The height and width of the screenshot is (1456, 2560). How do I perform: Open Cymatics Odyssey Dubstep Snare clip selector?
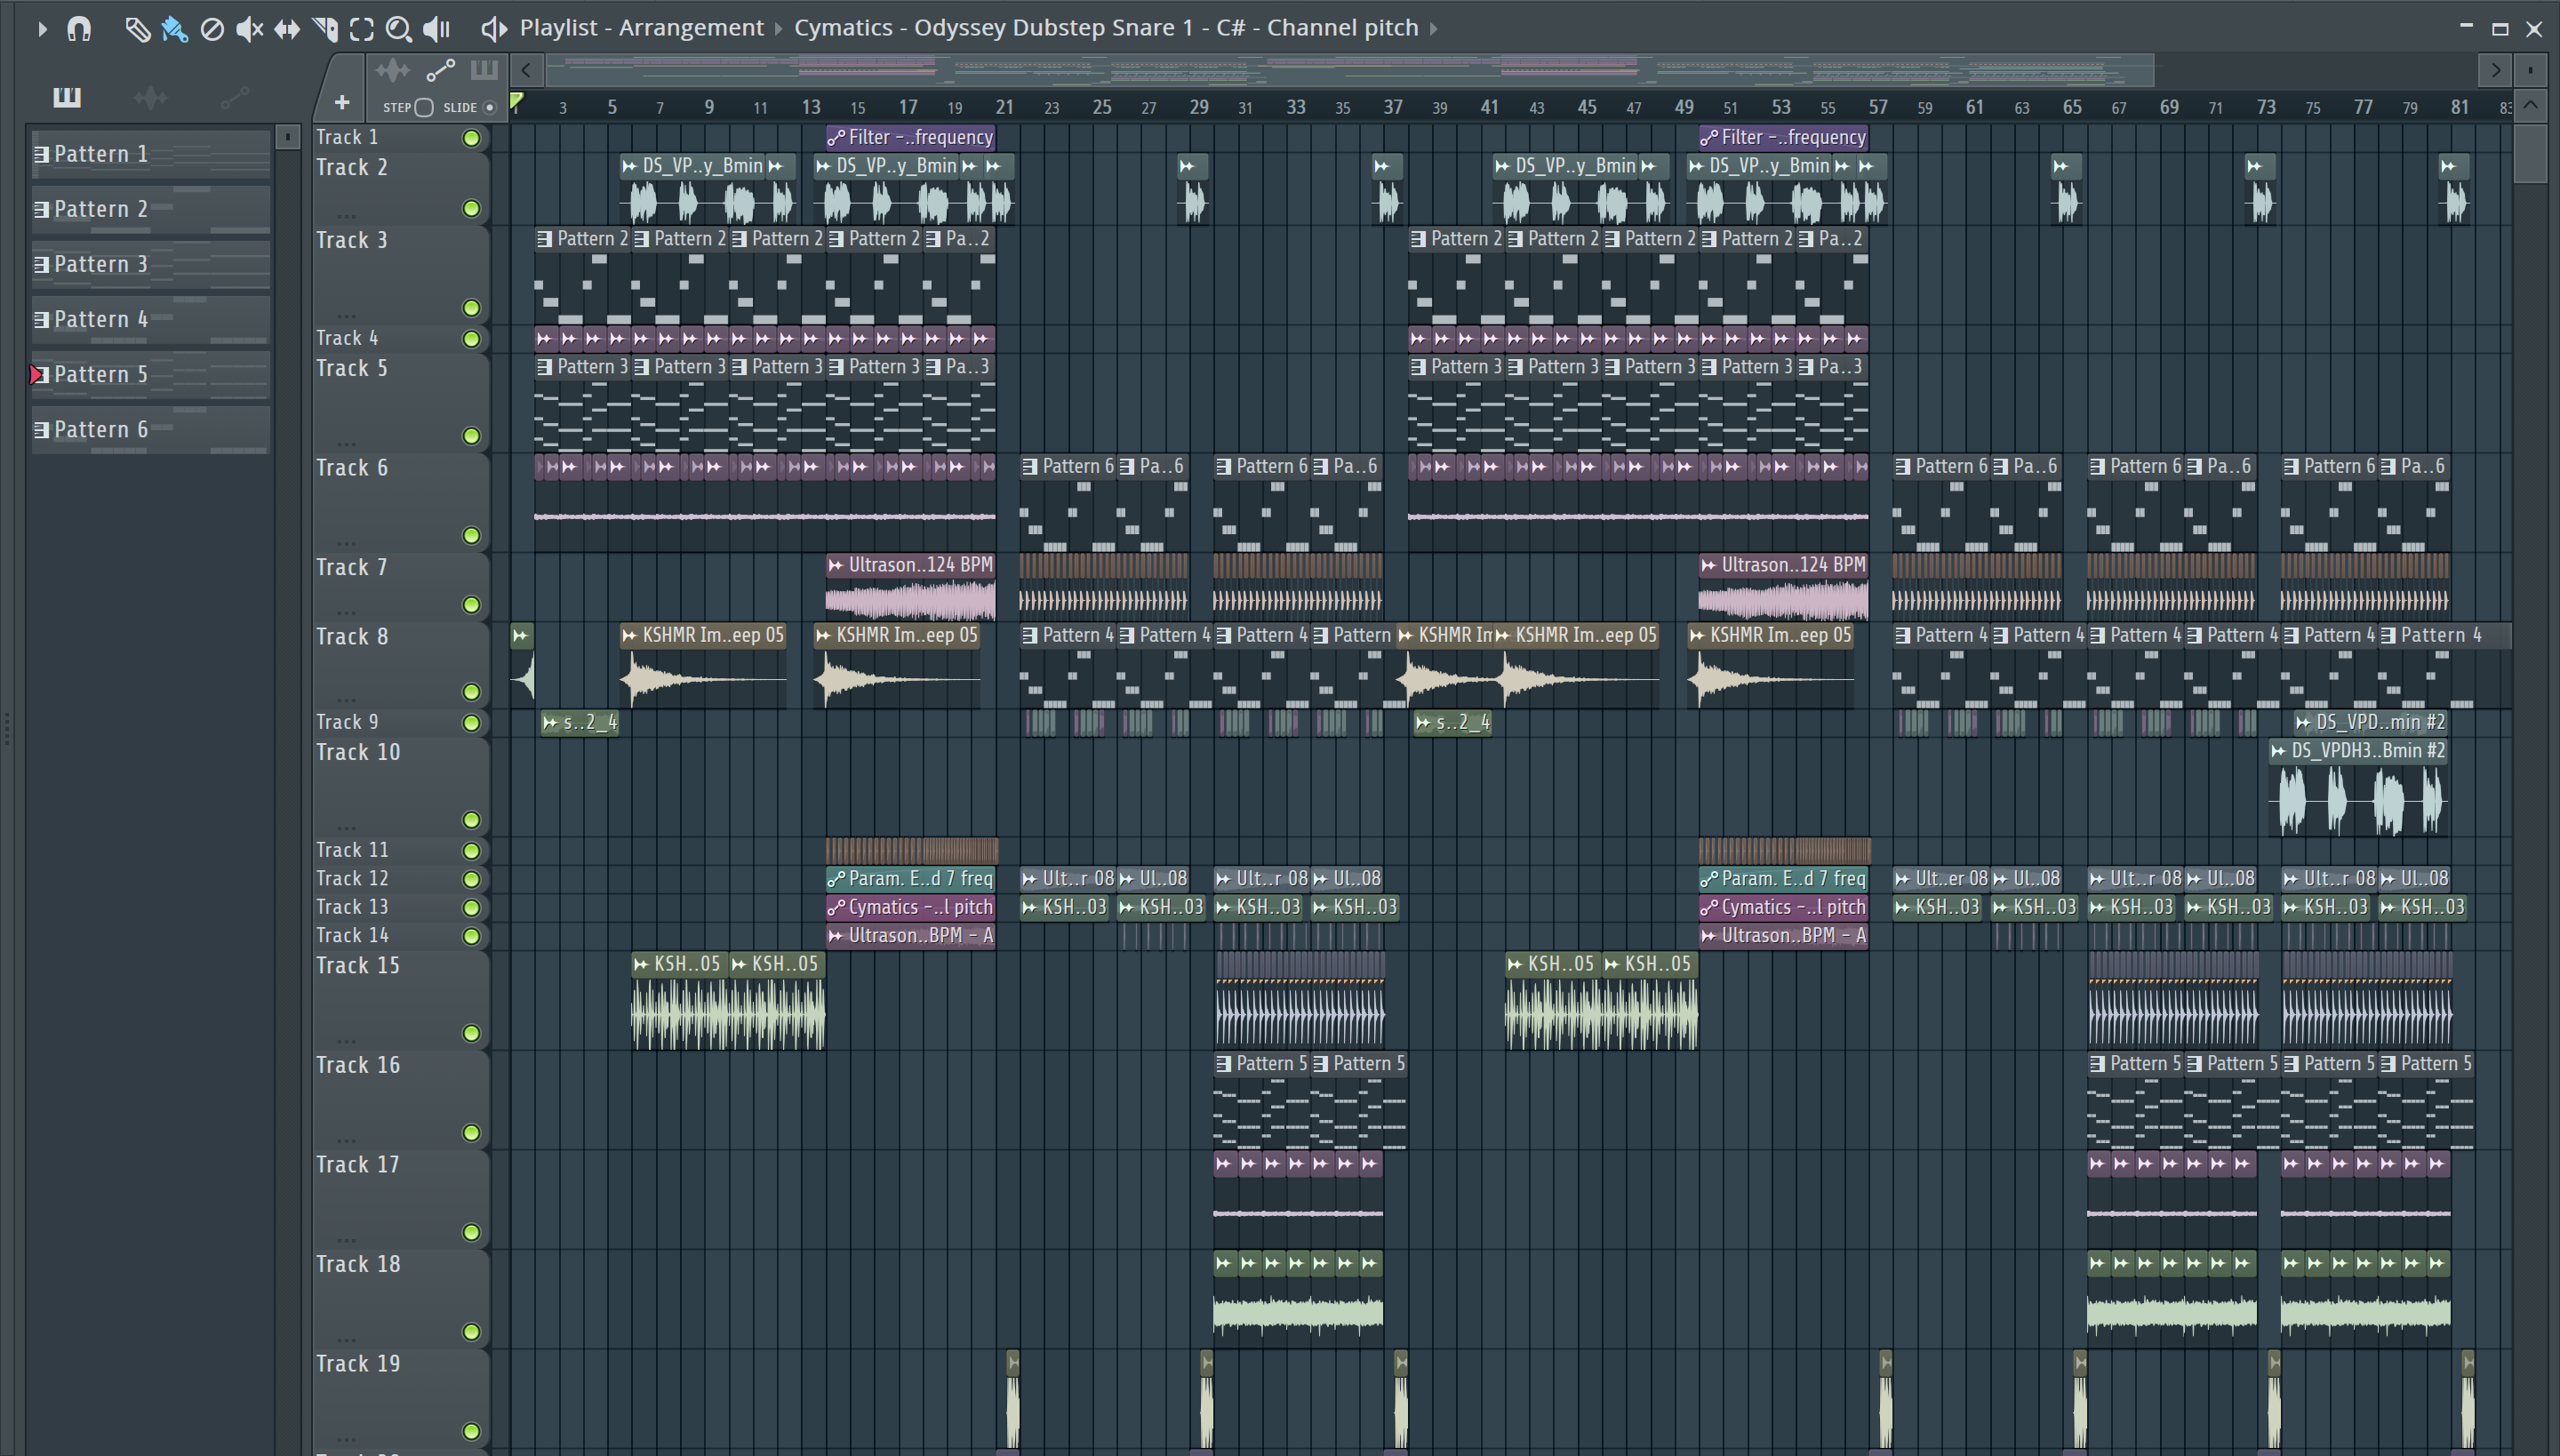1106,28
